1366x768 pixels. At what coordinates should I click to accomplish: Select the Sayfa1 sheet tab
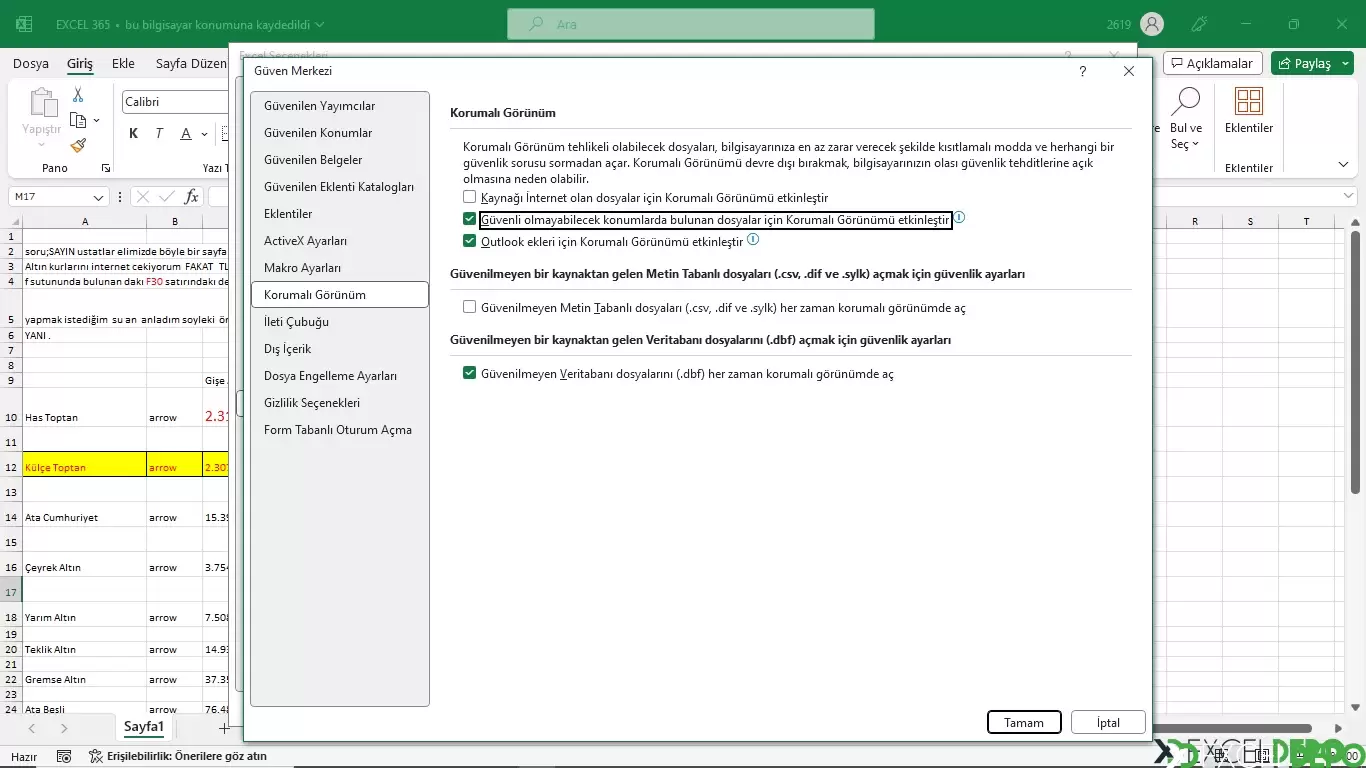[x=144, y=727]
